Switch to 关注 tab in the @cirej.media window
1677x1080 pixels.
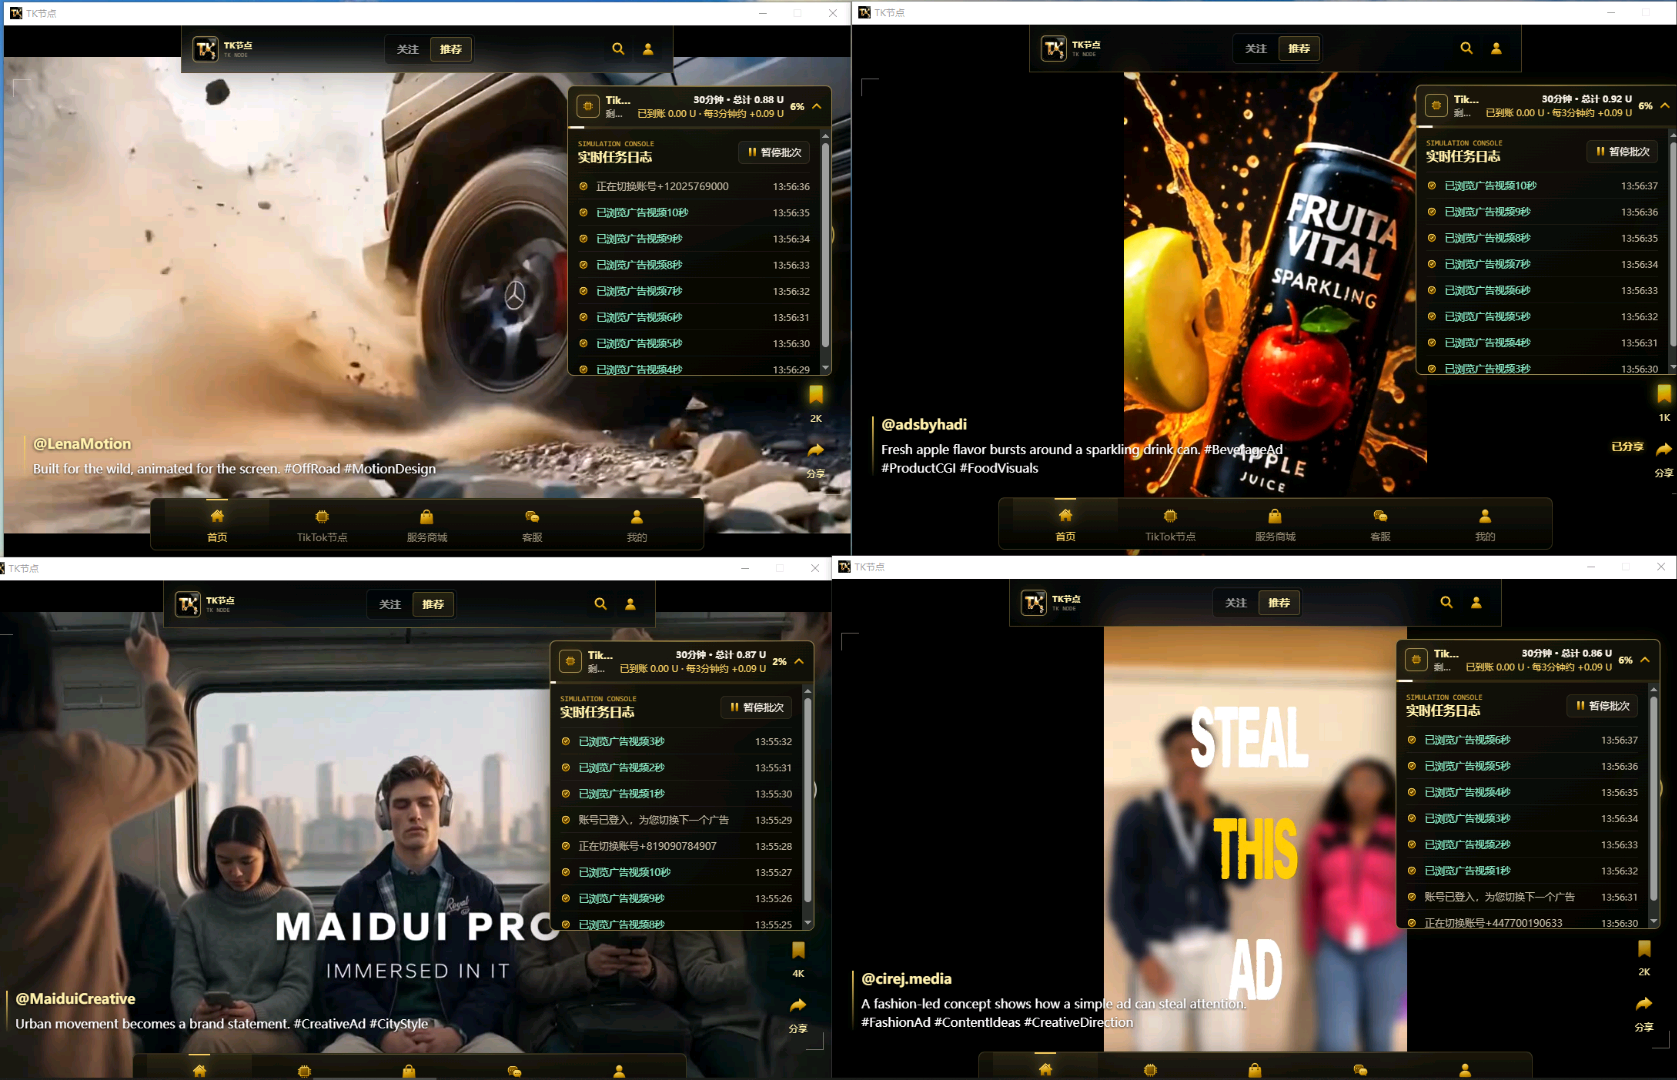tap(1236, 602)
